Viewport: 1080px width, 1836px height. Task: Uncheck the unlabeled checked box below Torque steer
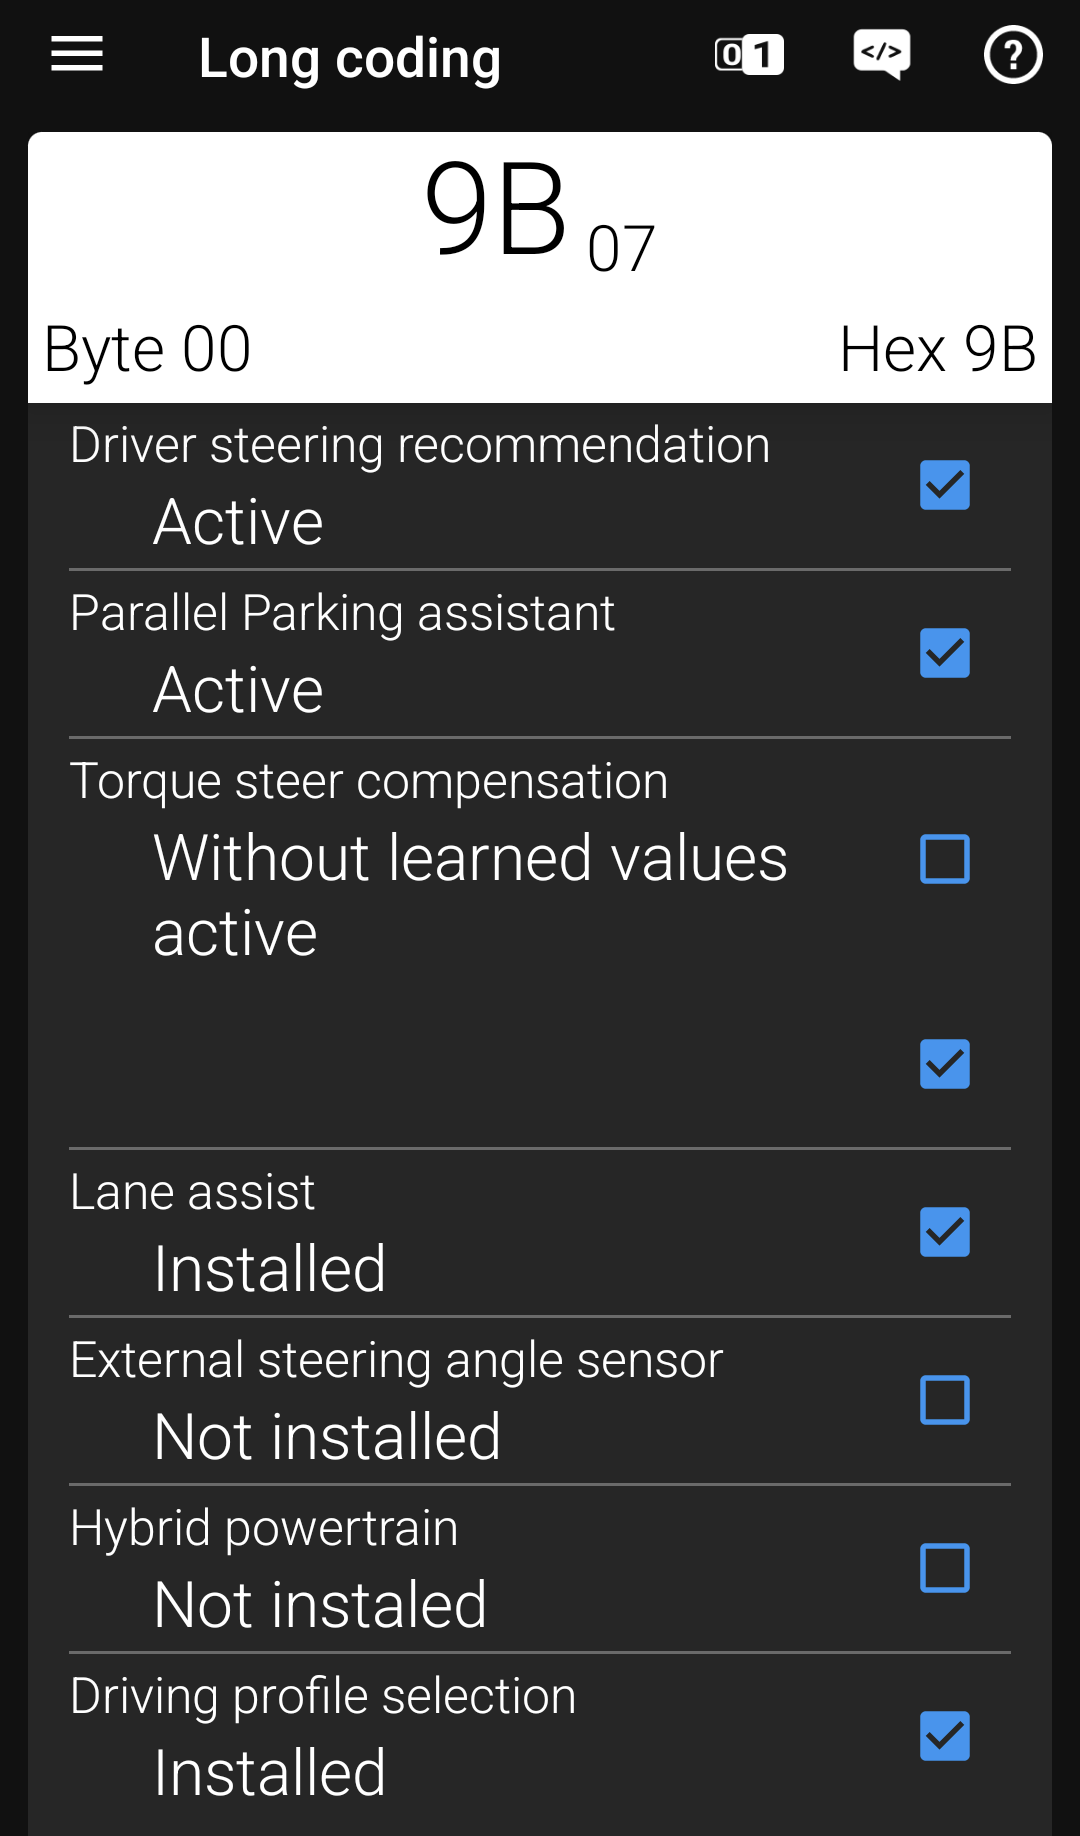(x=944, y=1065)
